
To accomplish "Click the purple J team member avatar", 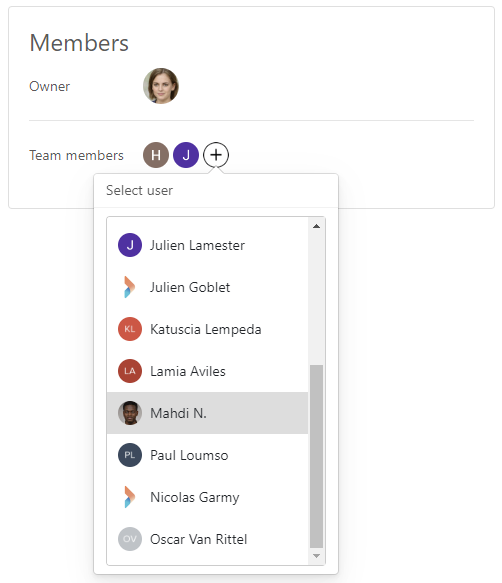I will tap(186, 155).
